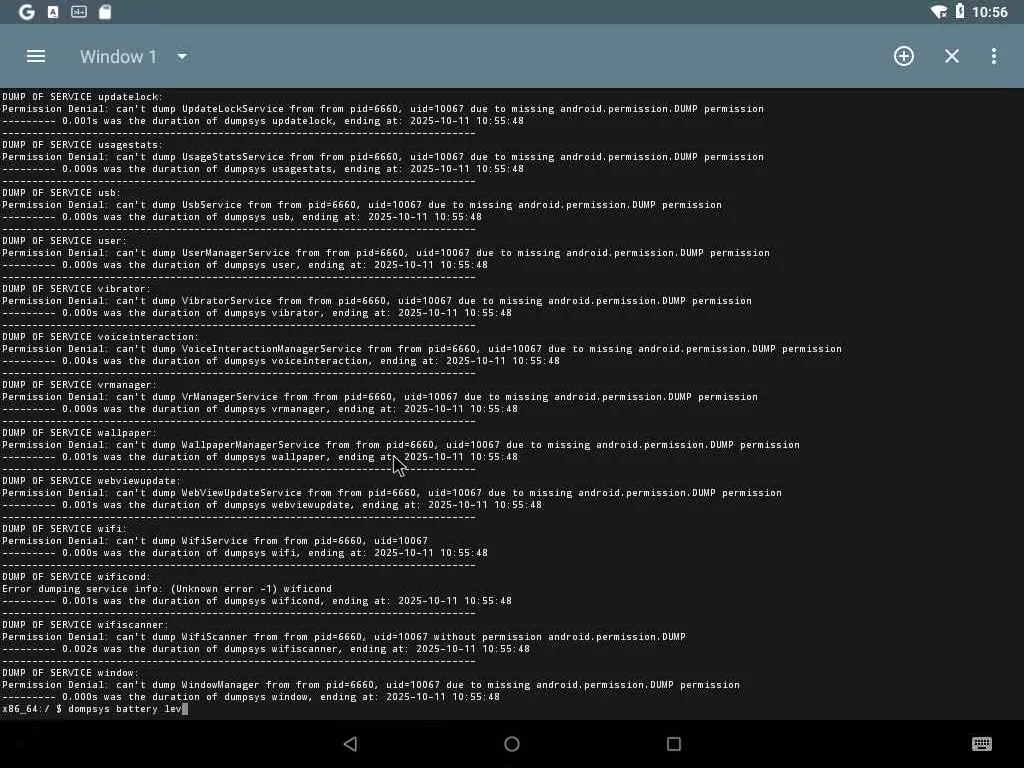Click 'DUMP OF SERVICE vrmanager:' line

79,385
